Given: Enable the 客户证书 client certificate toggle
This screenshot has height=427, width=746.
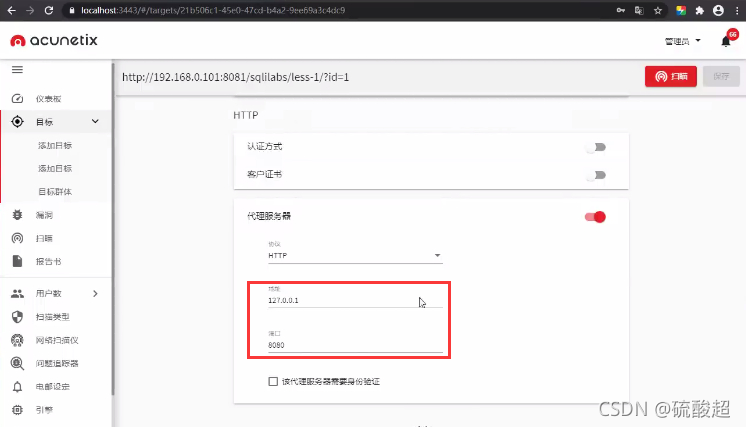Looking at the screenshot, I should click(596, 175).
